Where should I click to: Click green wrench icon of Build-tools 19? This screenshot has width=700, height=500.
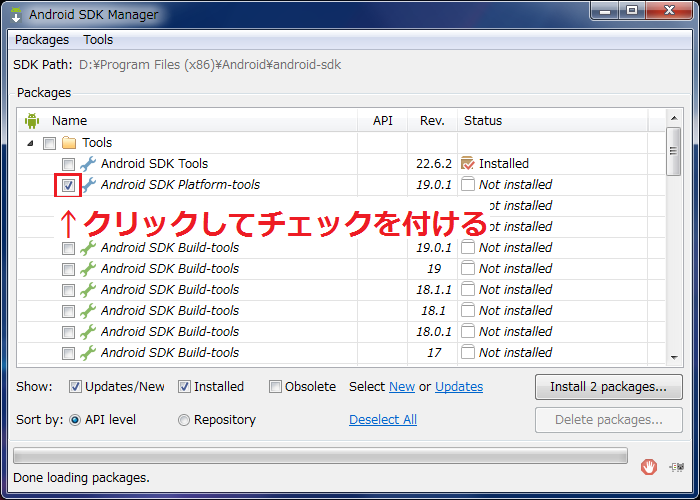click(x=88, y=269)
